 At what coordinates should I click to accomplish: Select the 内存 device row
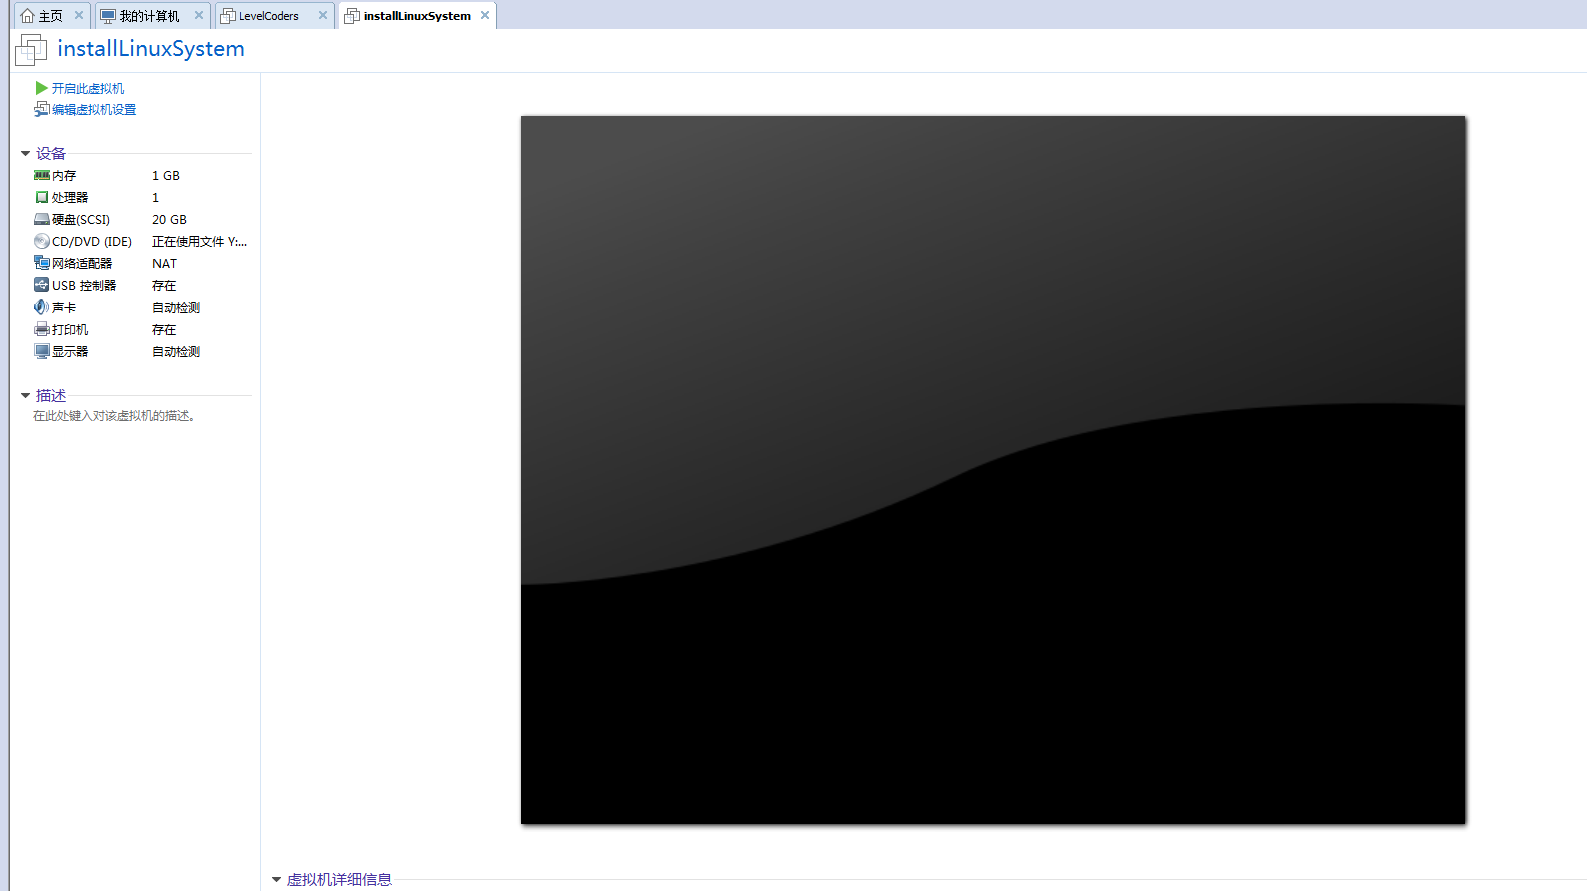141,175
